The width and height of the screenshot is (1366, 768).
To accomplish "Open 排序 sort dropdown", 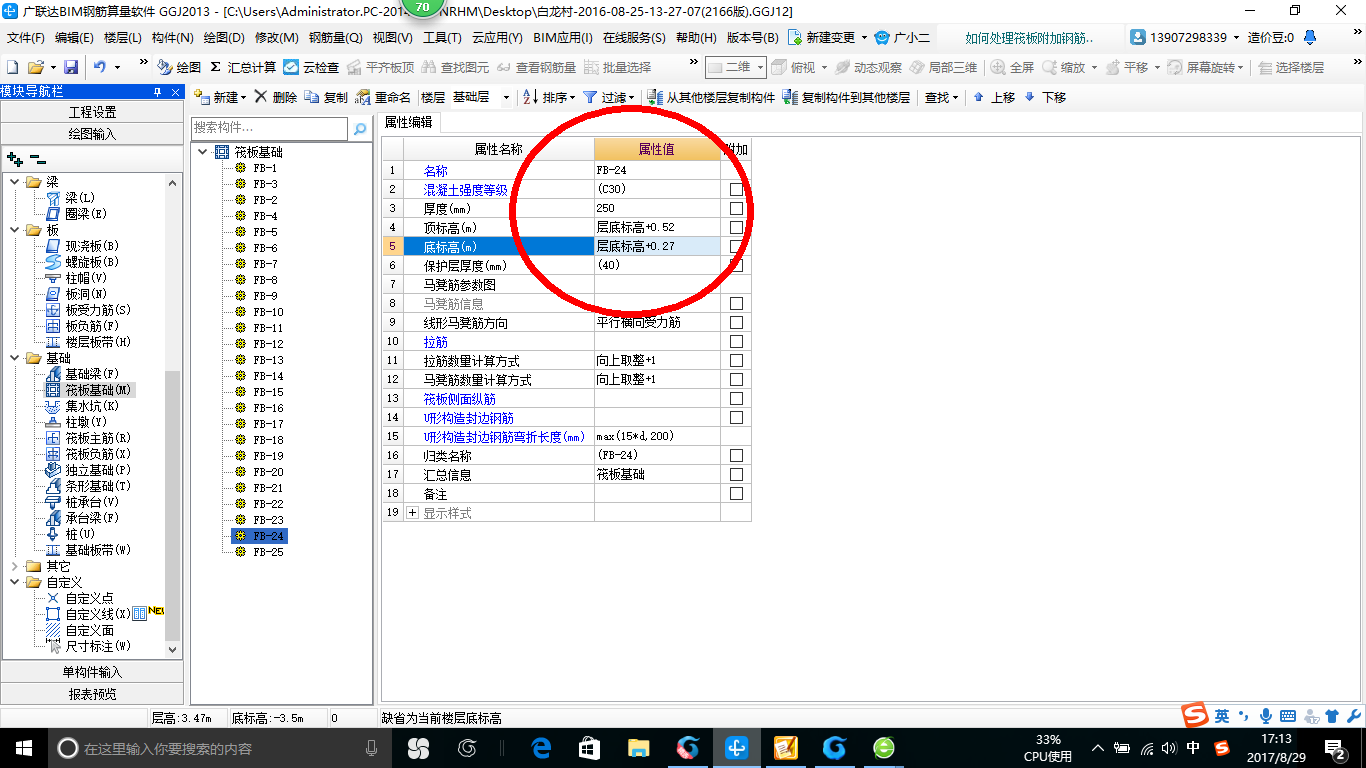I will (x=550, y=97).
